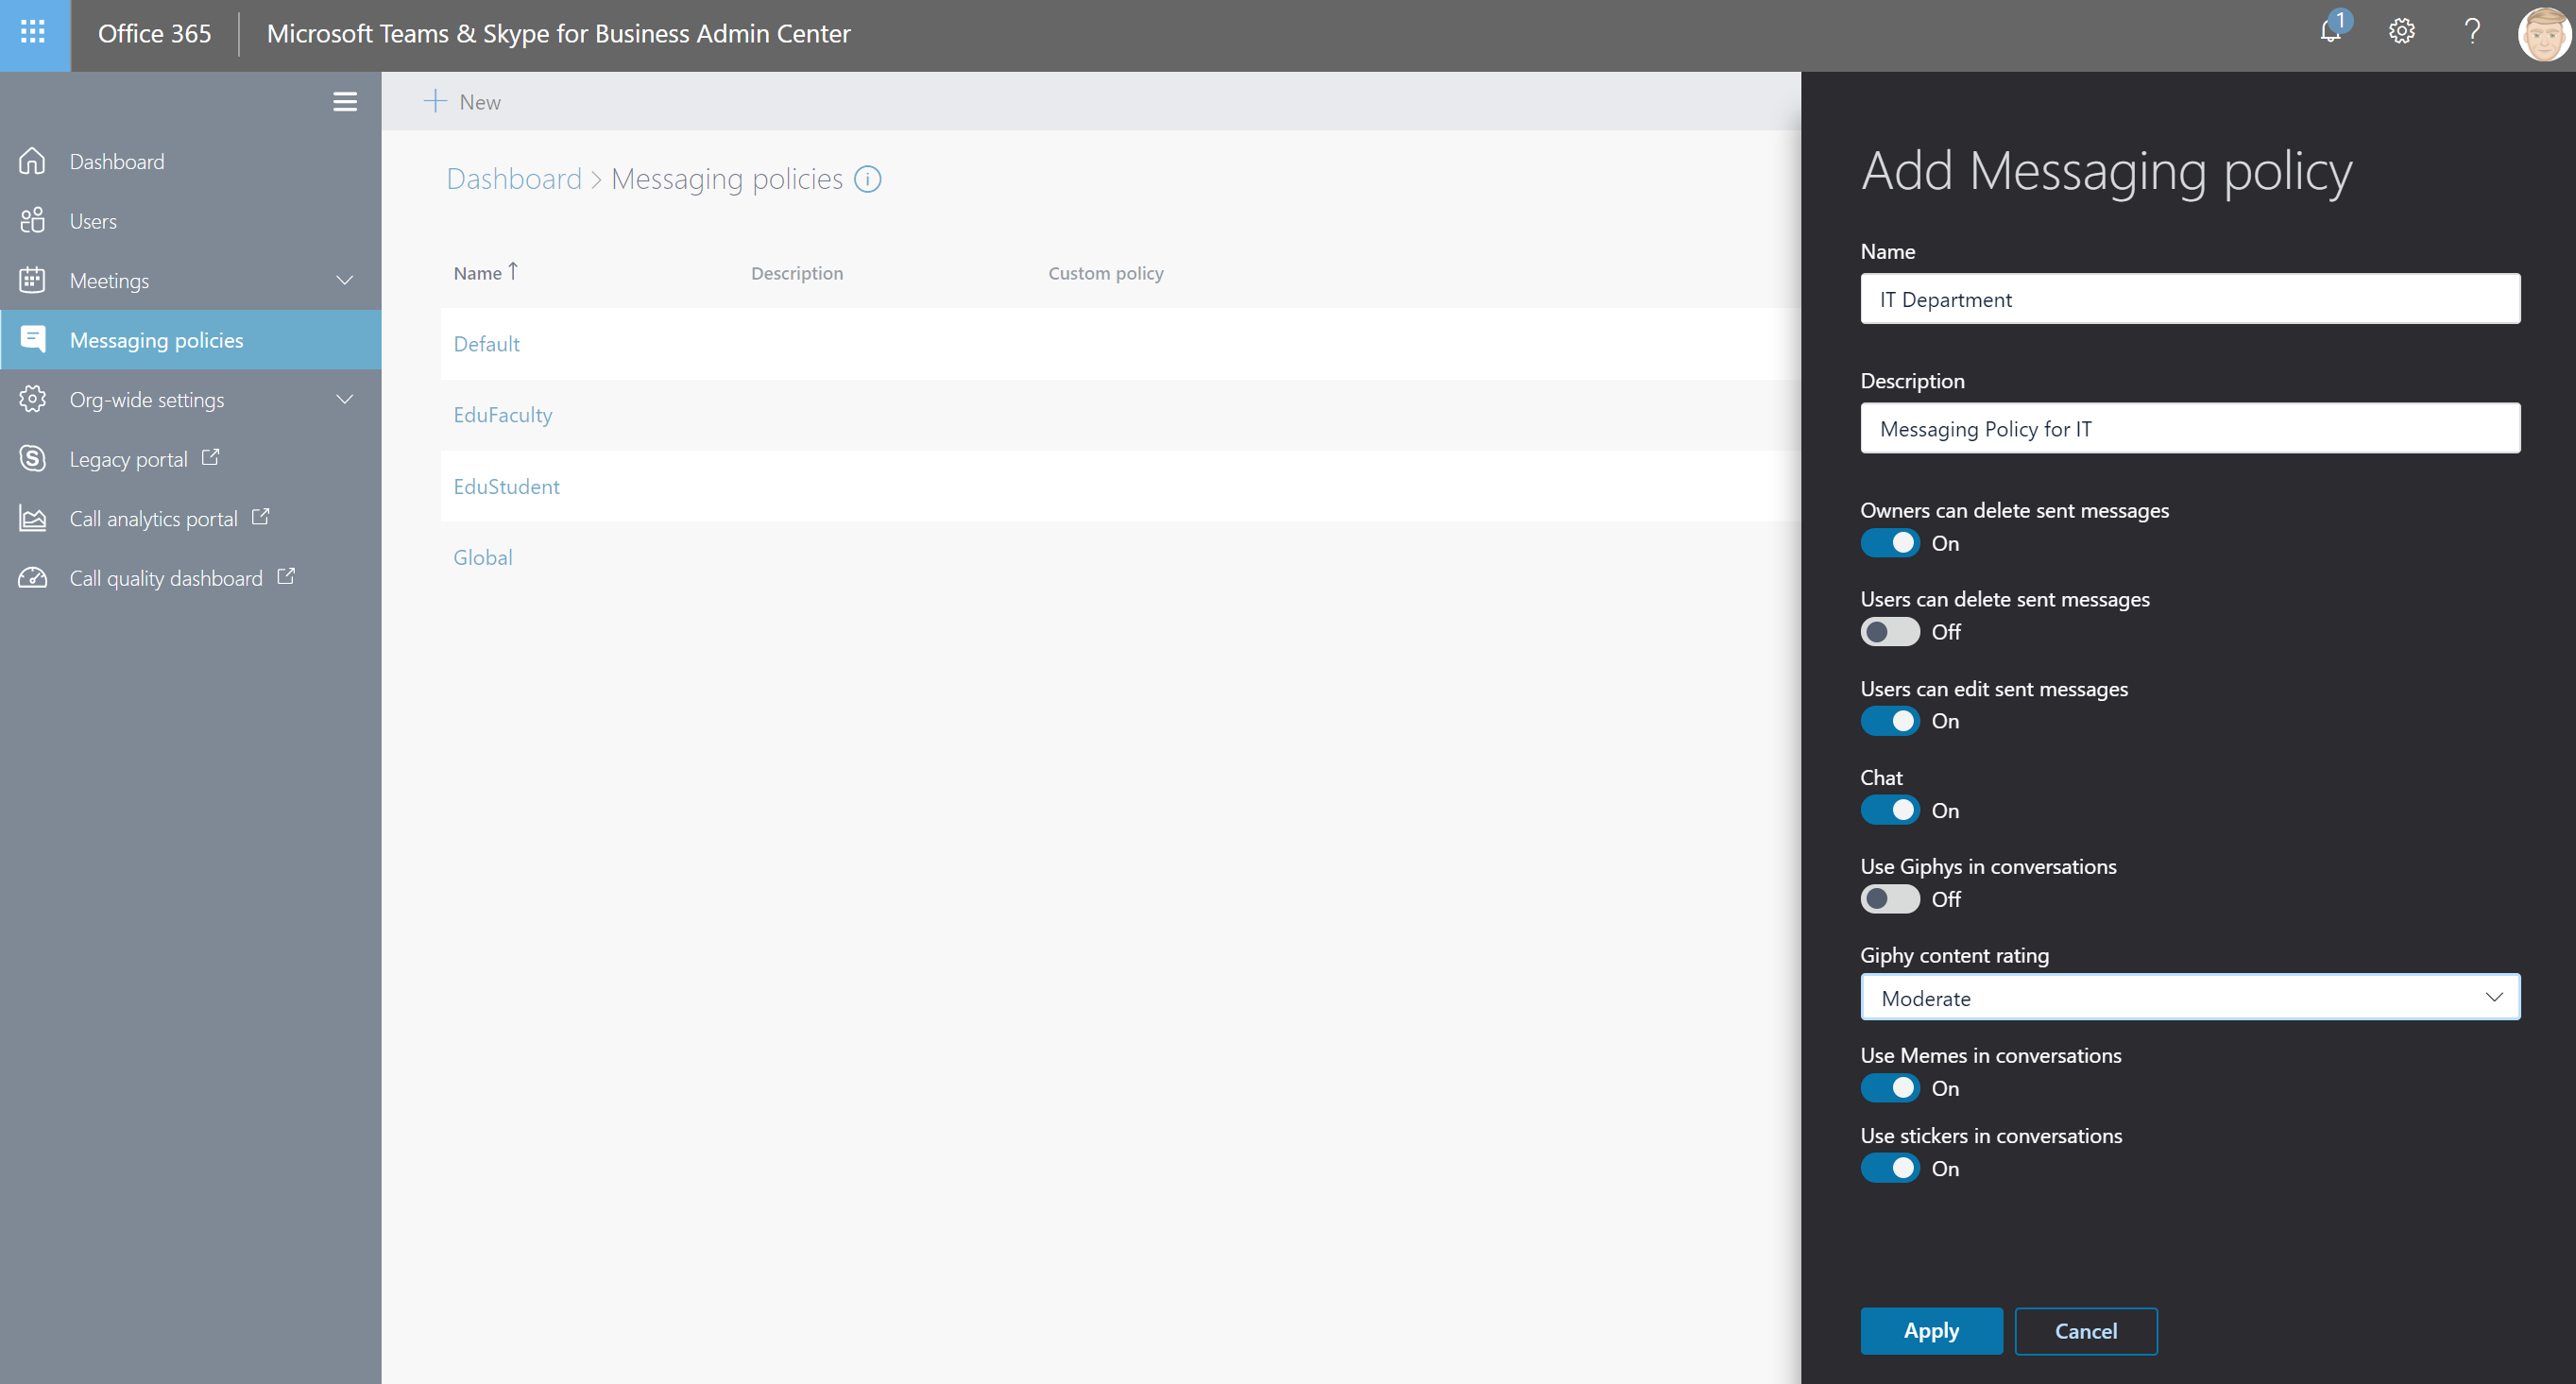Open the settings gear in header
2576x1384 pixels.
pos(2401,32)
